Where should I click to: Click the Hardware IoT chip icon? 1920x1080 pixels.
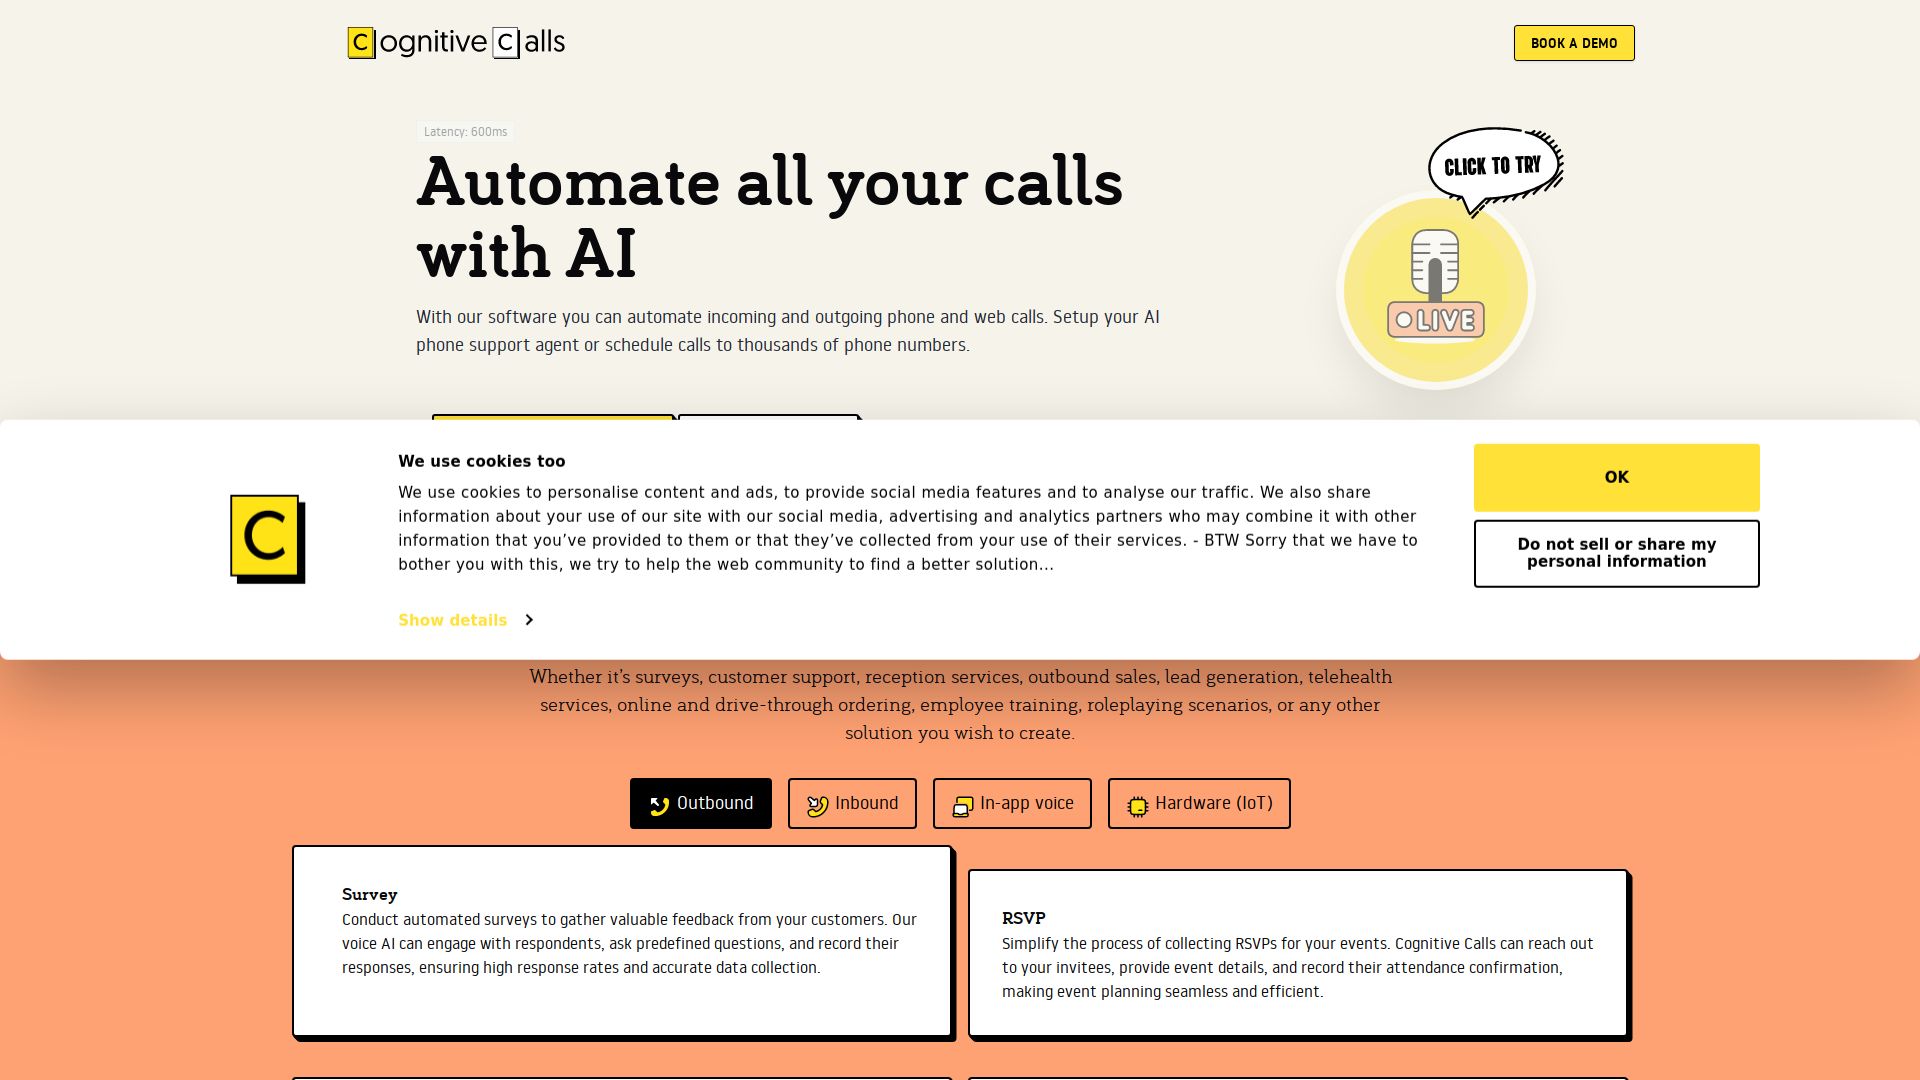[1137, 806]
